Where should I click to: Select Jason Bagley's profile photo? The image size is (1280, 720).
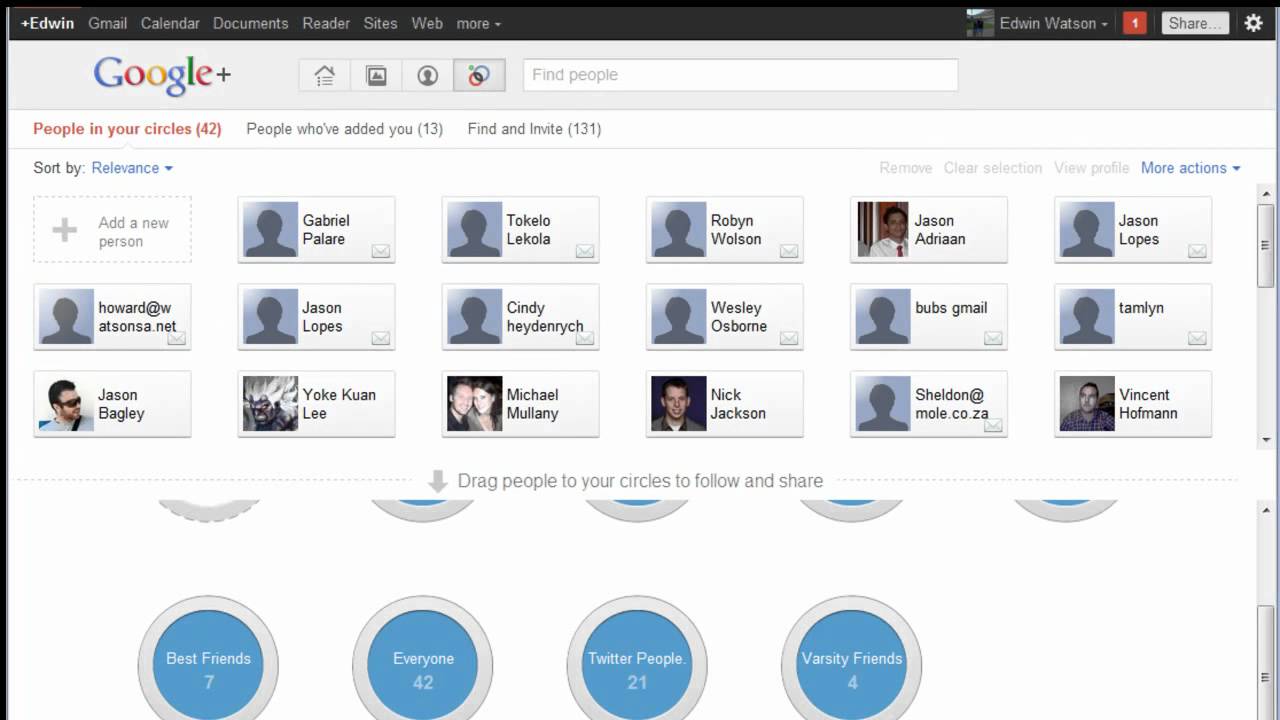pyautogui.click(x=66, y=404)
